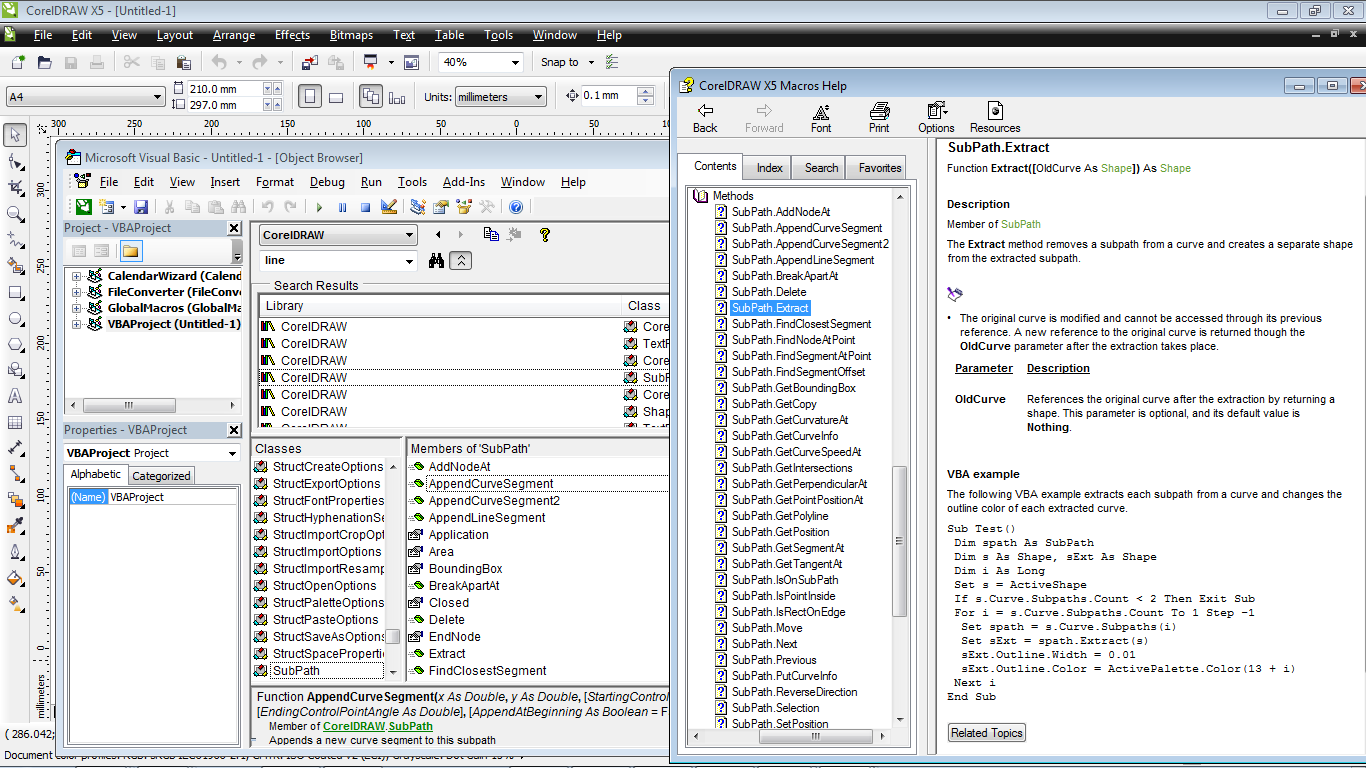Select SubPath.GetCopy in help contents
Screen dimensions: 1366x768
(x=774, y=404)
